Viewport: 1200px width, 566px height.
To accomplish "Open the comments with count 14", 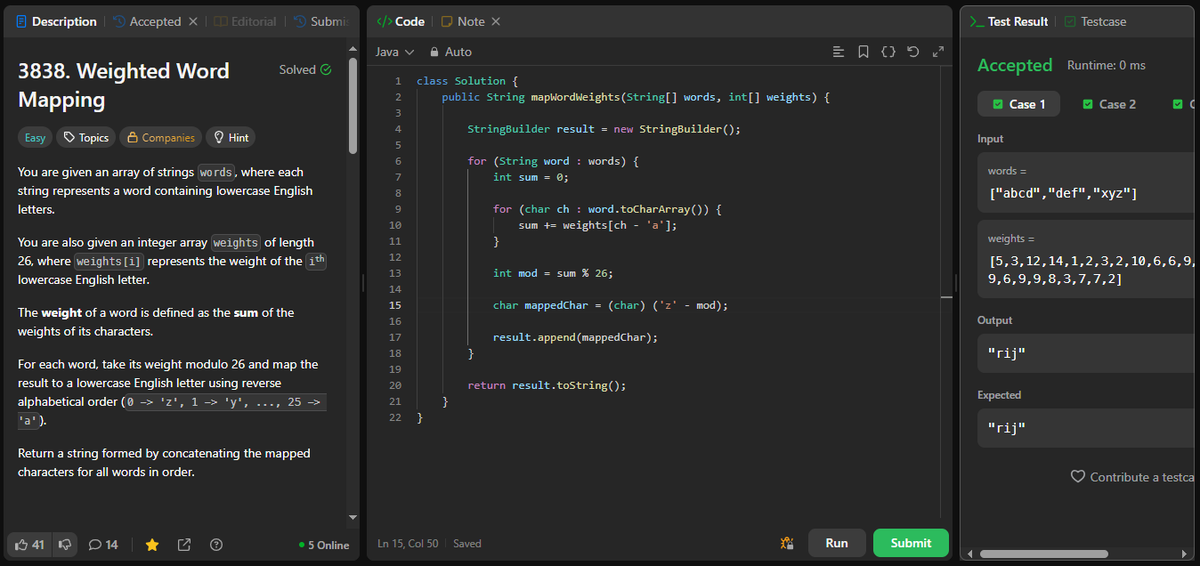I will (104, 544).
